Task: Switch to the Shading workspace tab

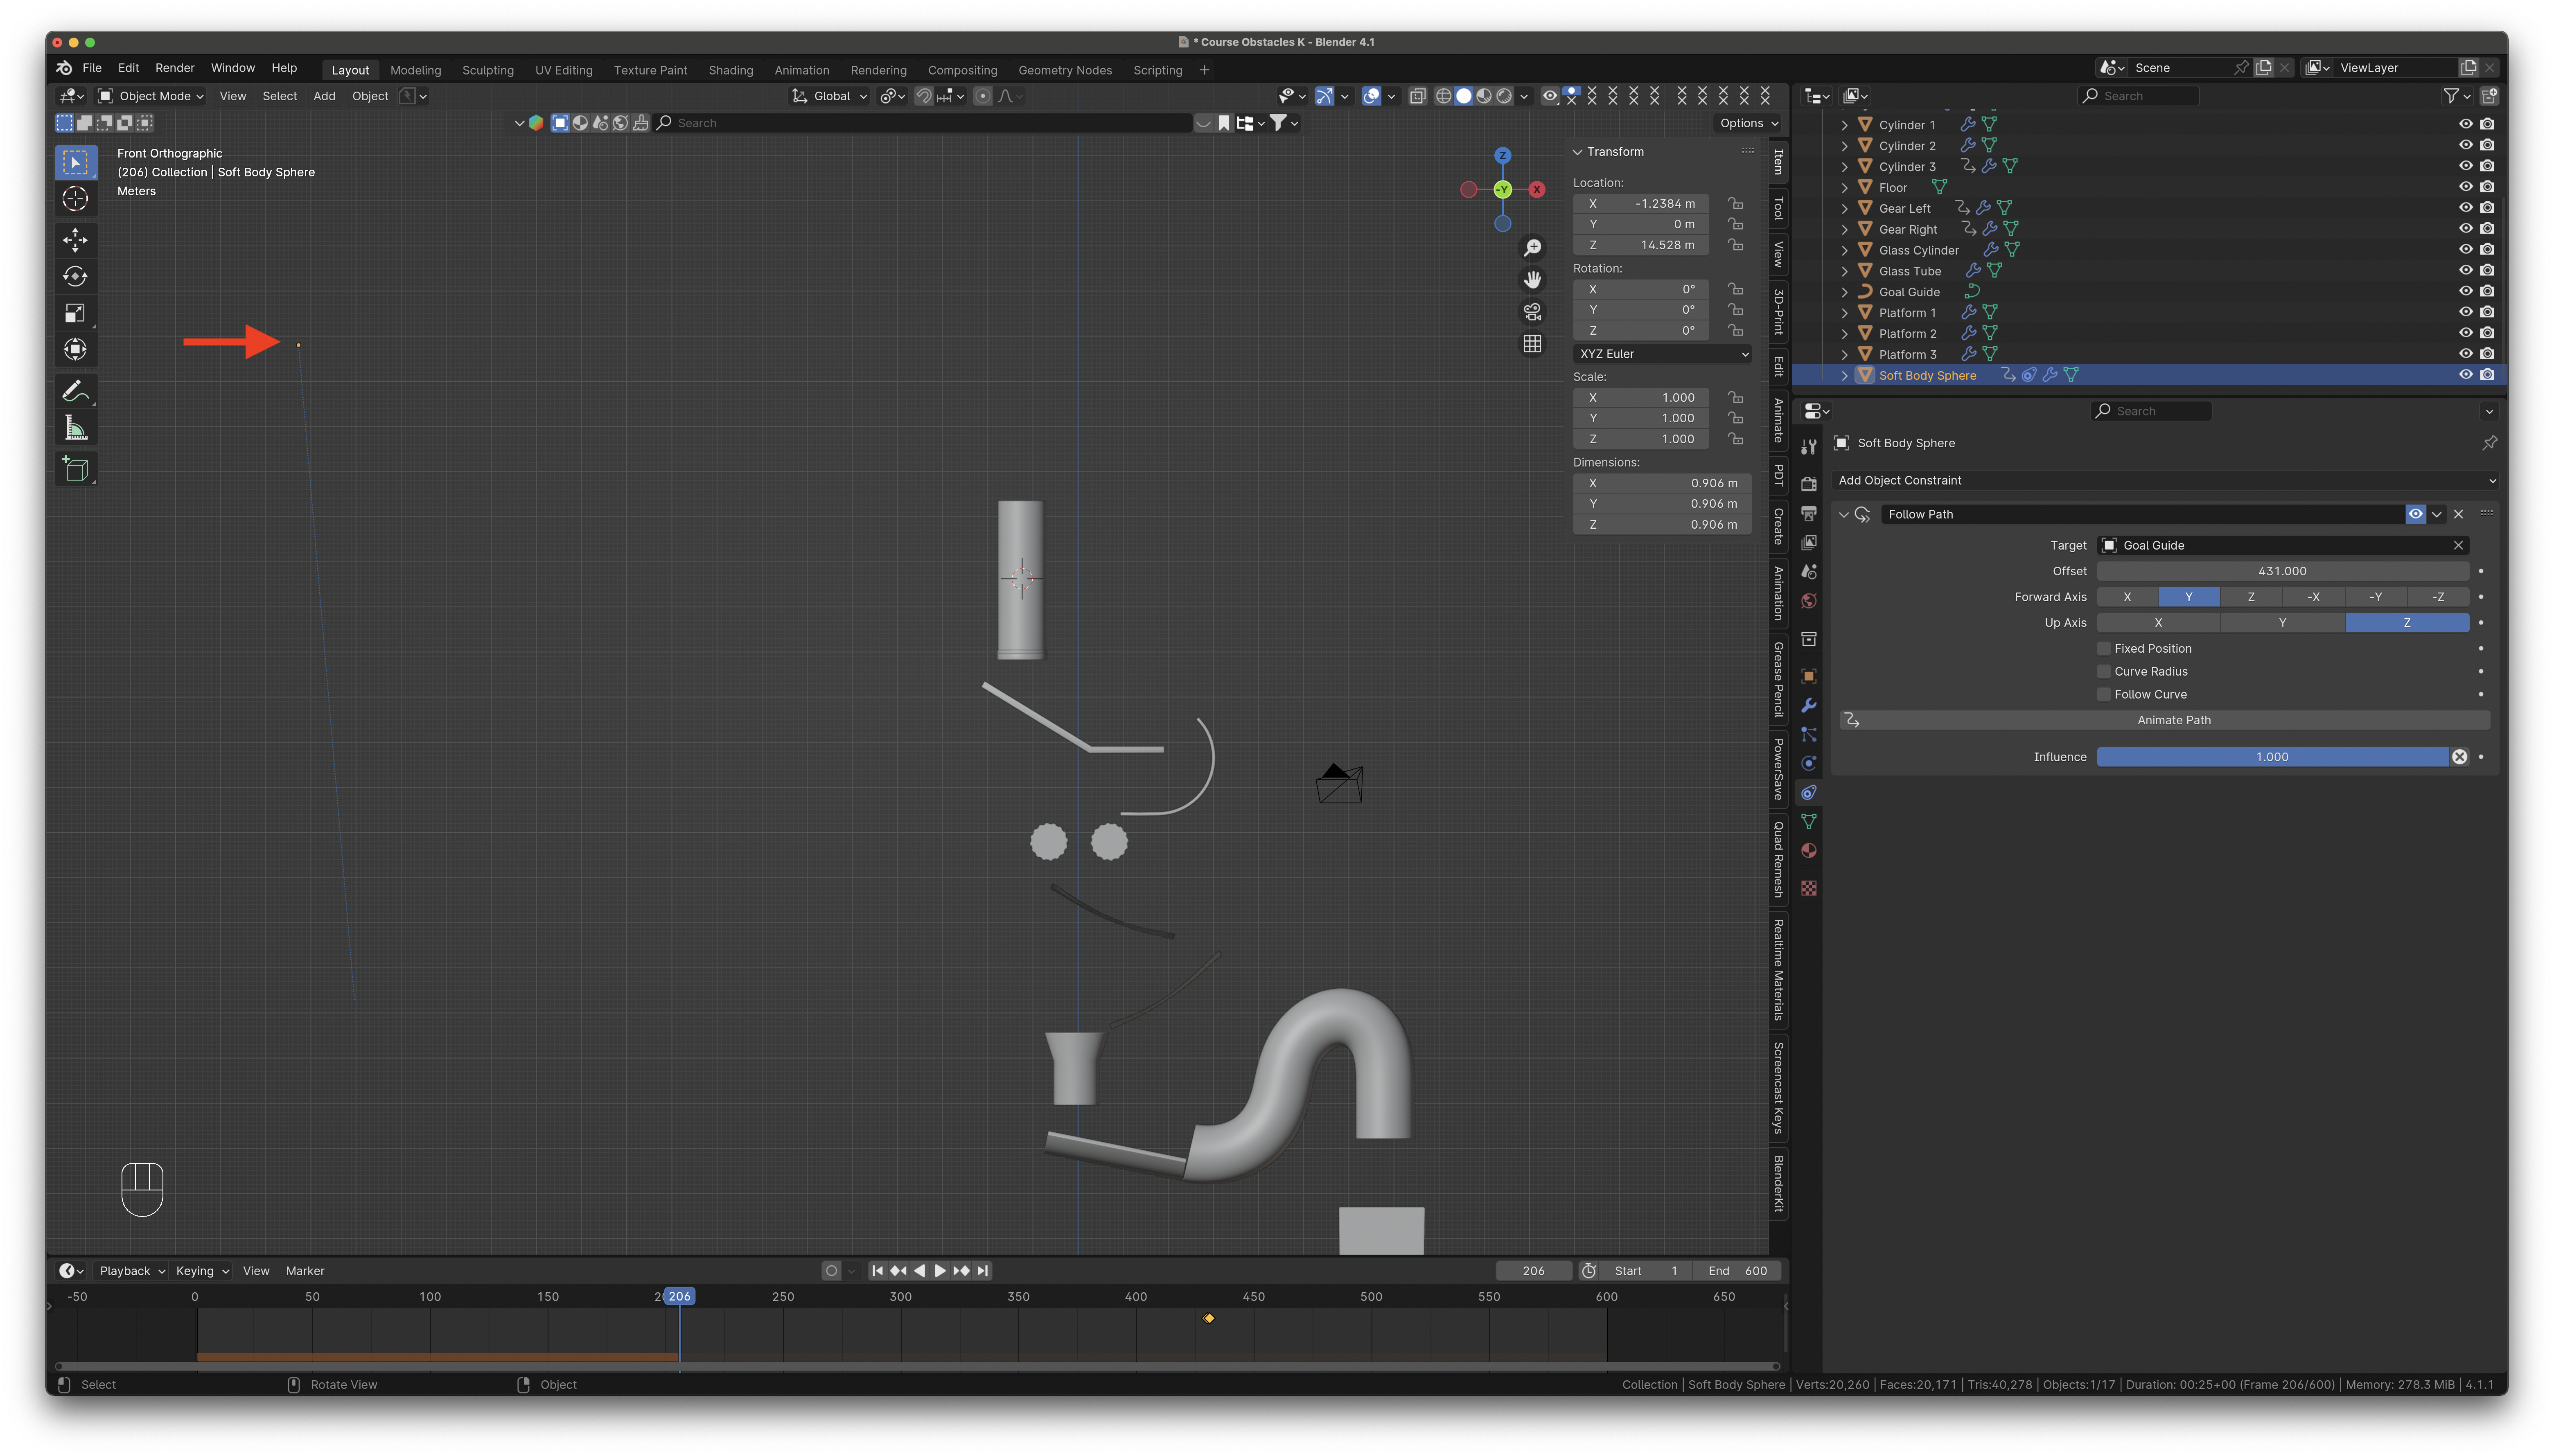Action: coord(730,70)
